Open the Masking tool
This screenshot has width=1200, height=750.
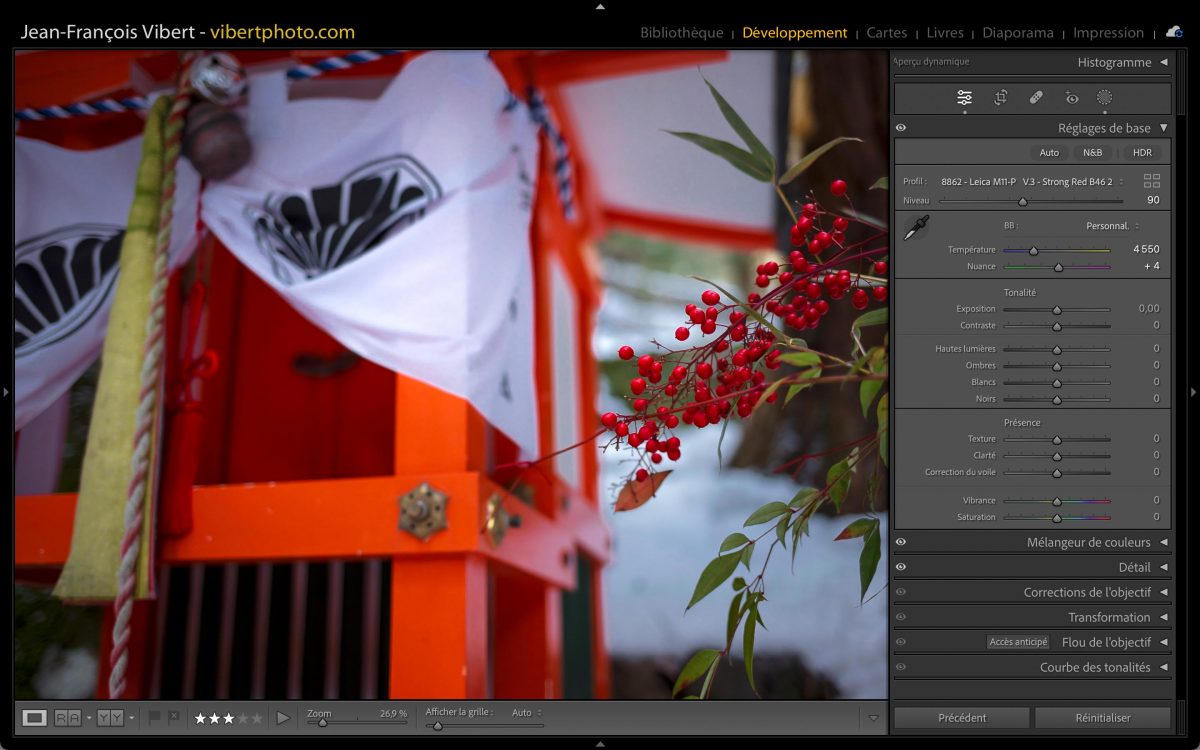point(1104,97)
